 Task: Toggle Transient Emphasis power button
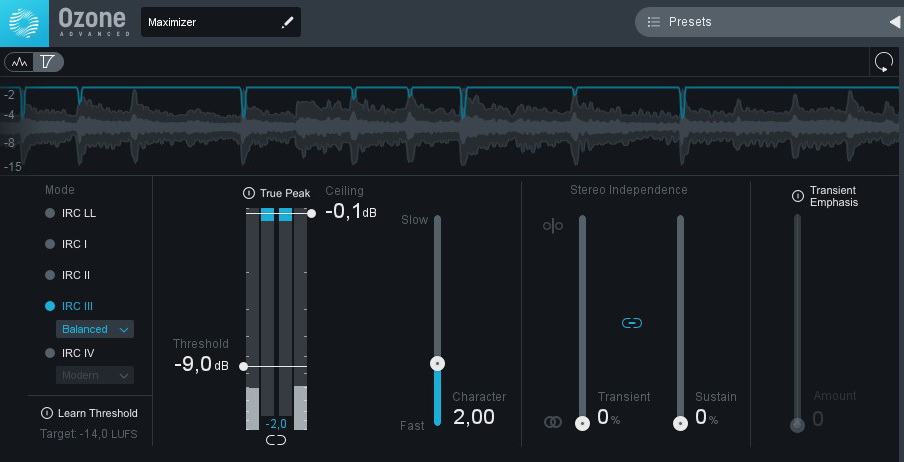point(797,196)
